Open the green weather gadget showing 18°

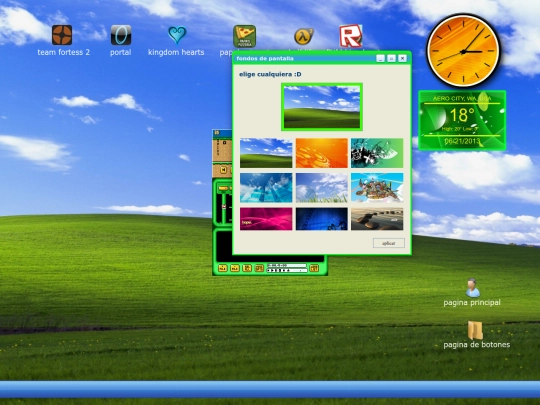pos(462,120)
